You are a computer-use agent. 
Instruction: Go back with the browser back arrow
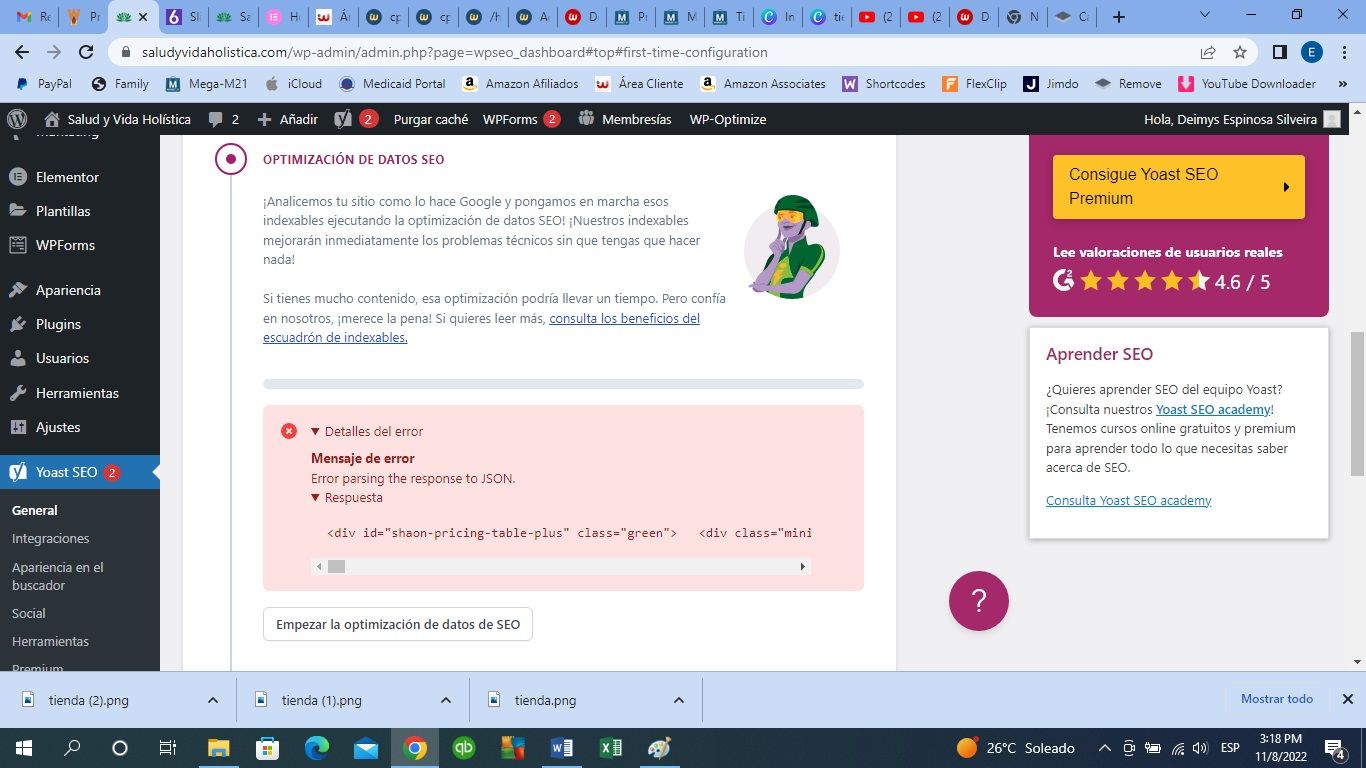(22, 52)
